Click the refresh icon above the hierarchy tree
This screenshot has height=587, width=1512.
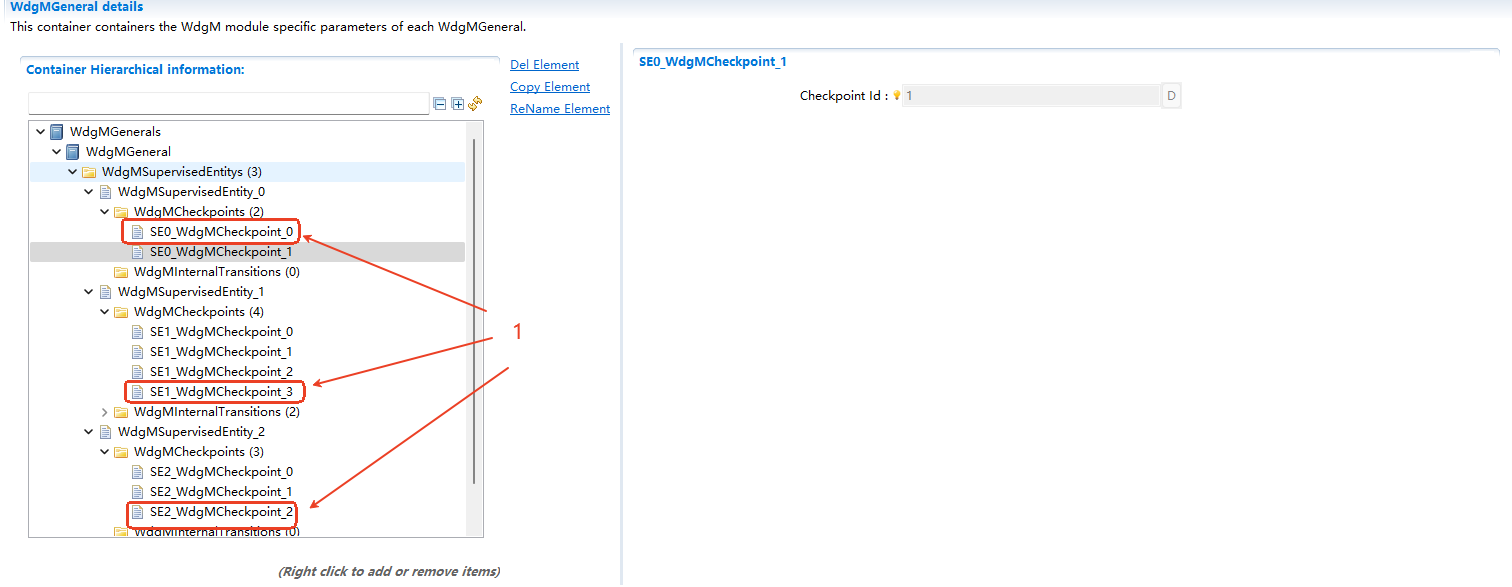tap(475, 102)
